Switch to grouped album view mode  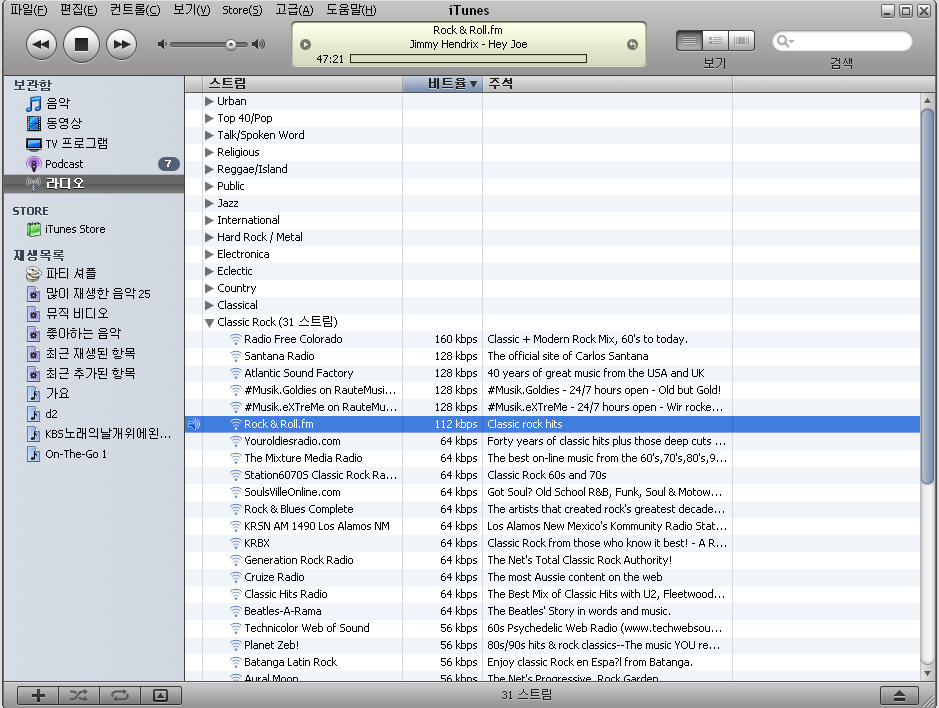pos(715,41)
